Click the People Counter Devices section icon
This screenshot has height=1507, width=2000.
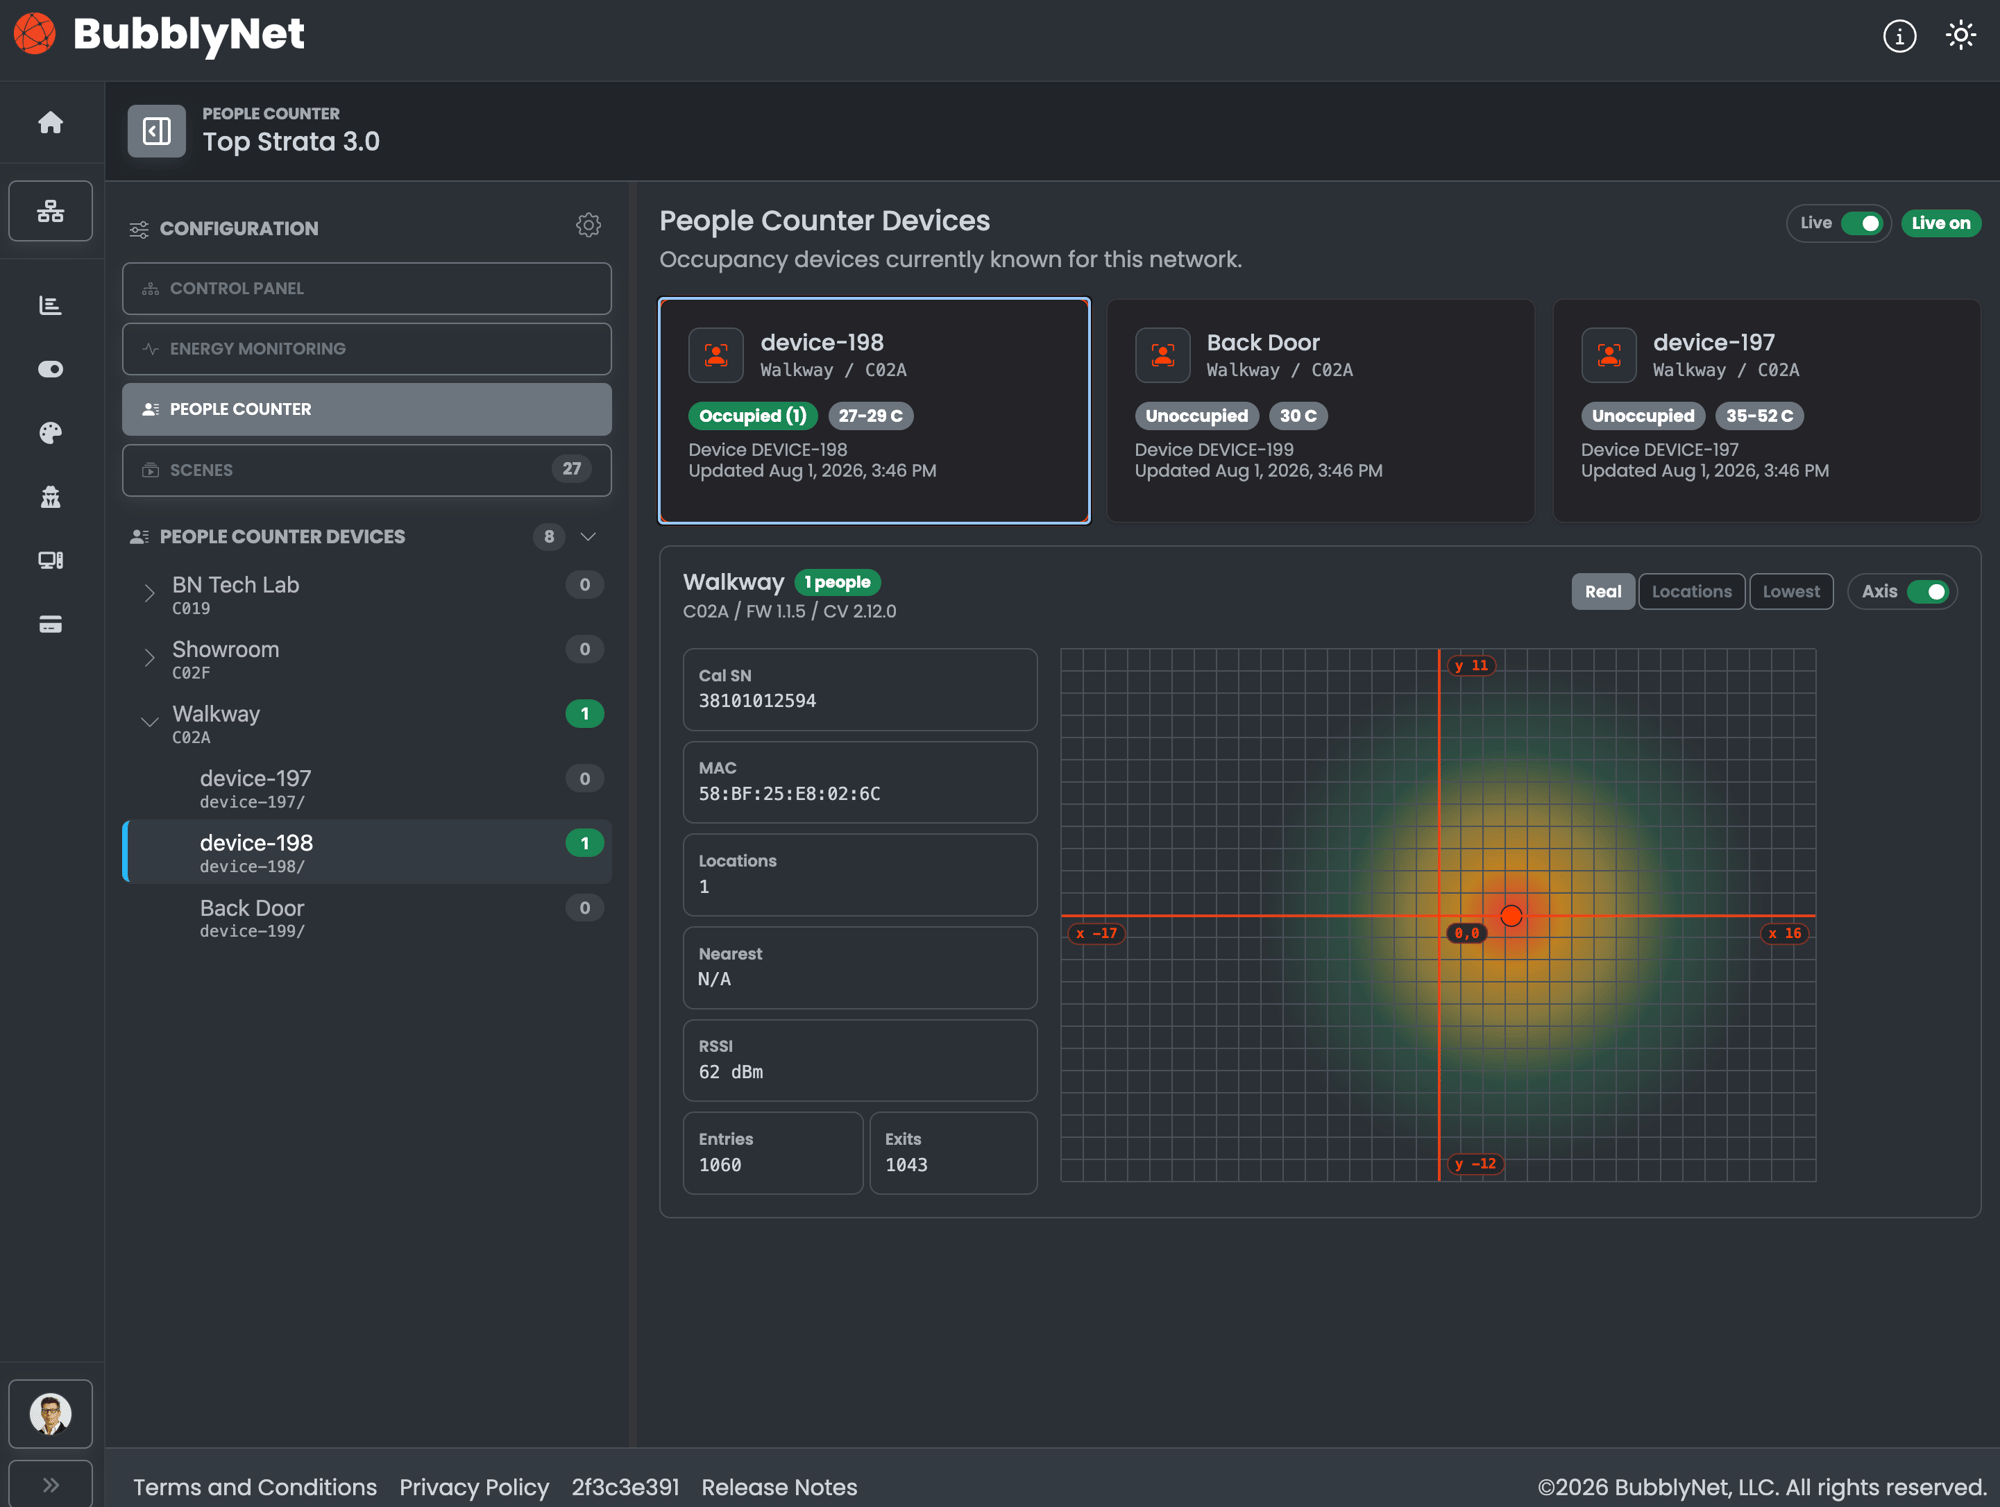[139, 537]
